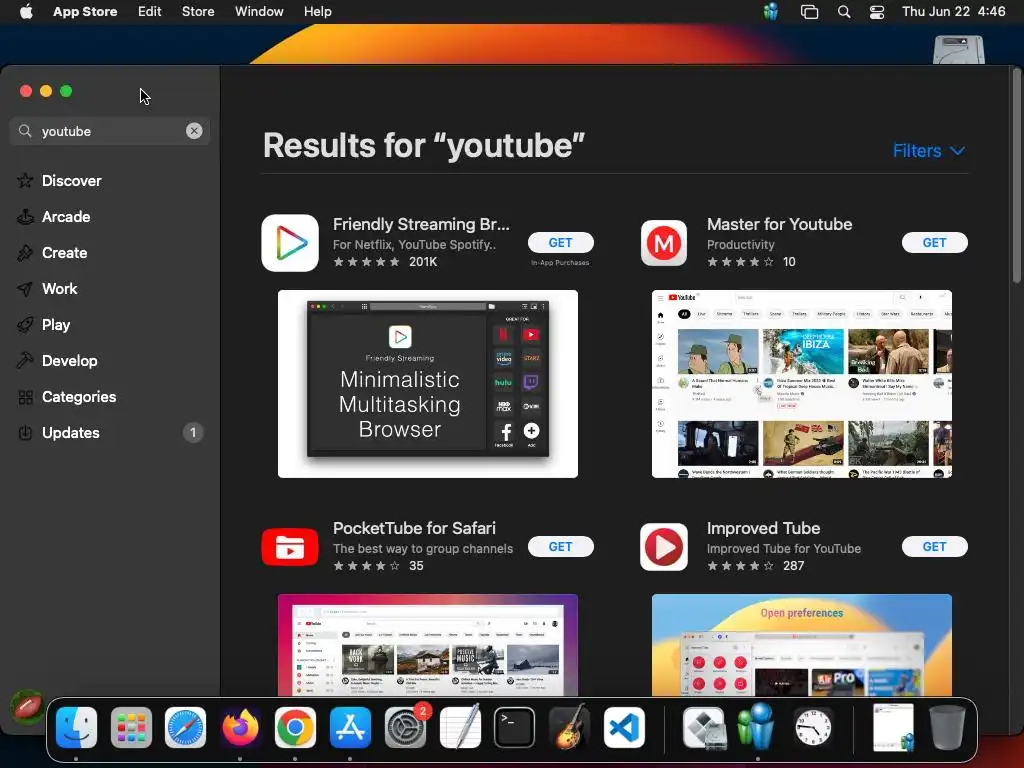Open Friendly Streaming Browser title link
This screenshot has height=768, width=1024.
pyautogui.click(x=421, y=224)
